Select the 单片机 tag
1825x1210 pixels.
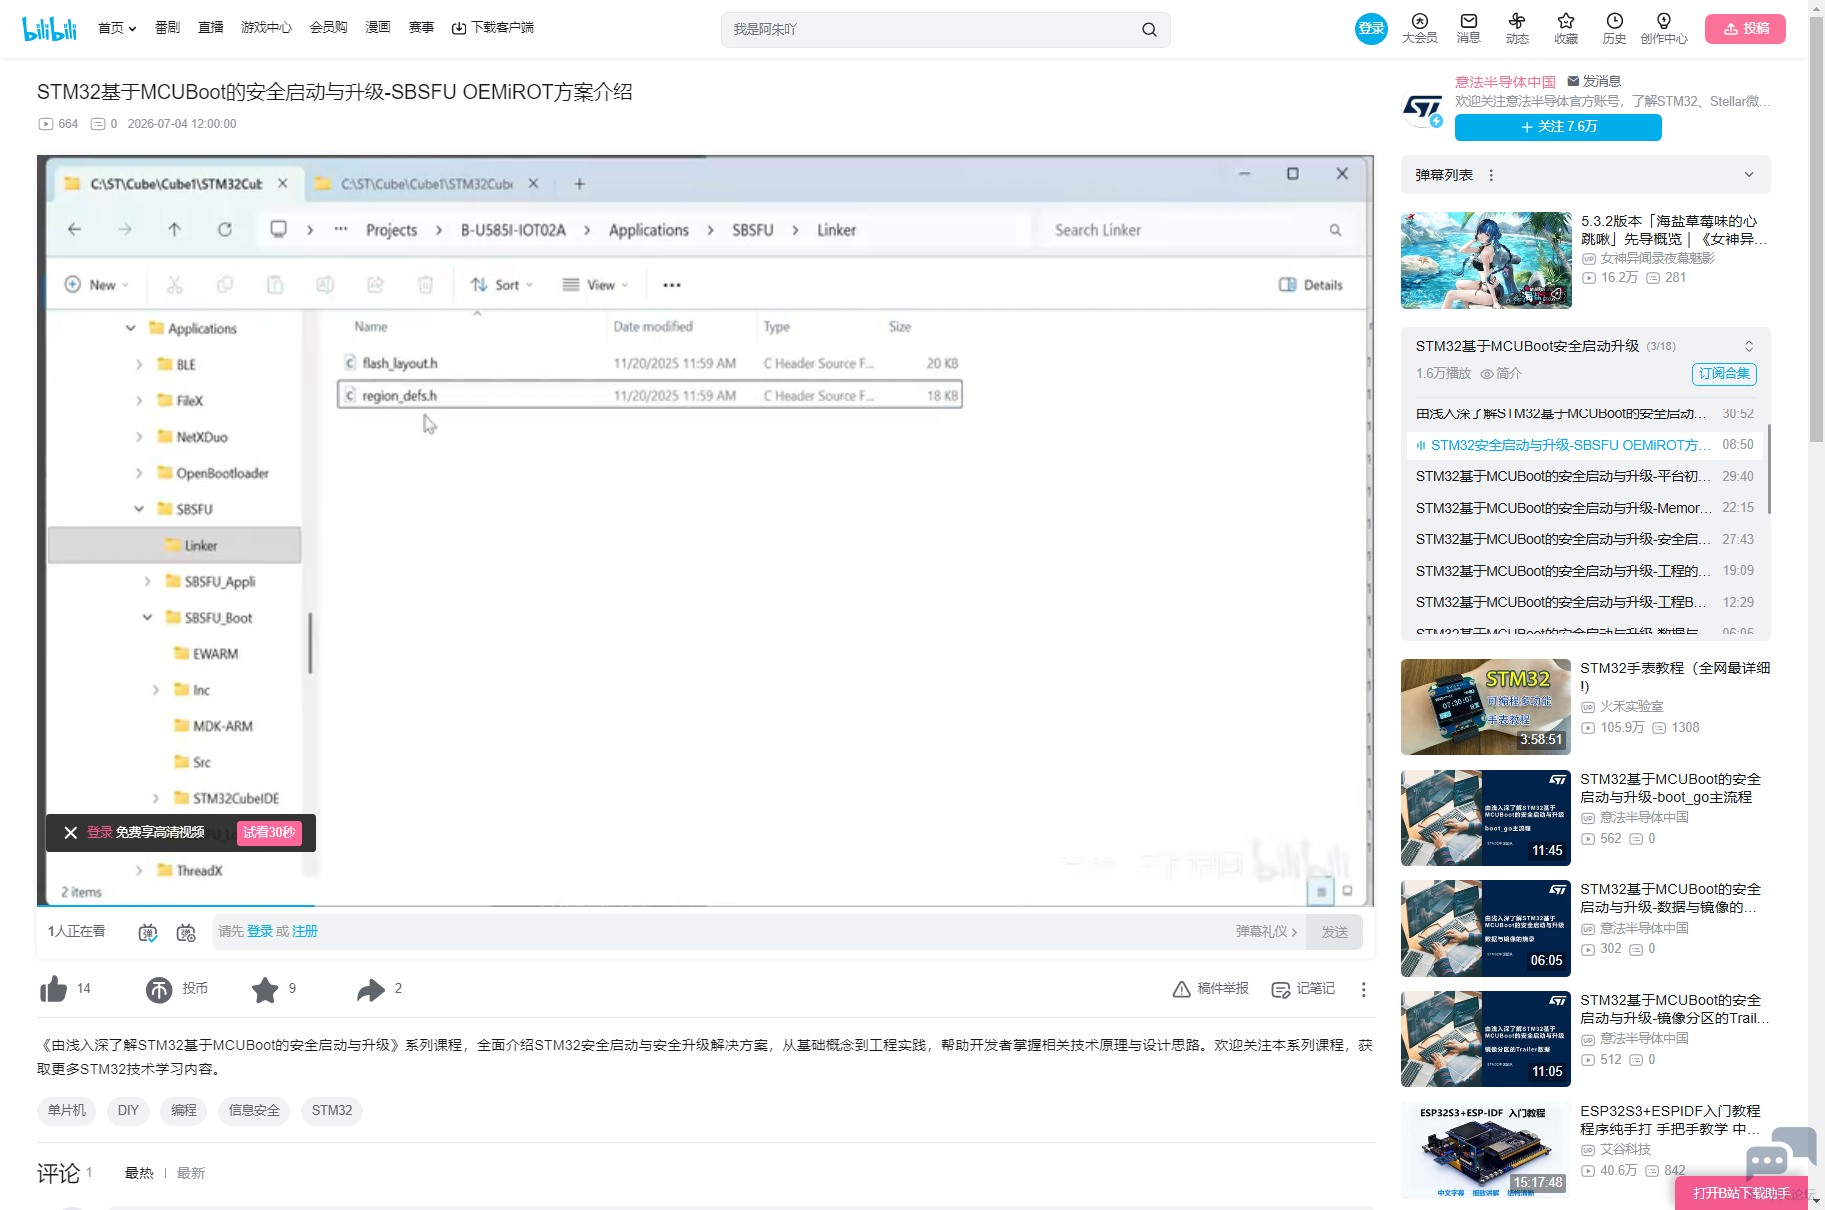67,1110
